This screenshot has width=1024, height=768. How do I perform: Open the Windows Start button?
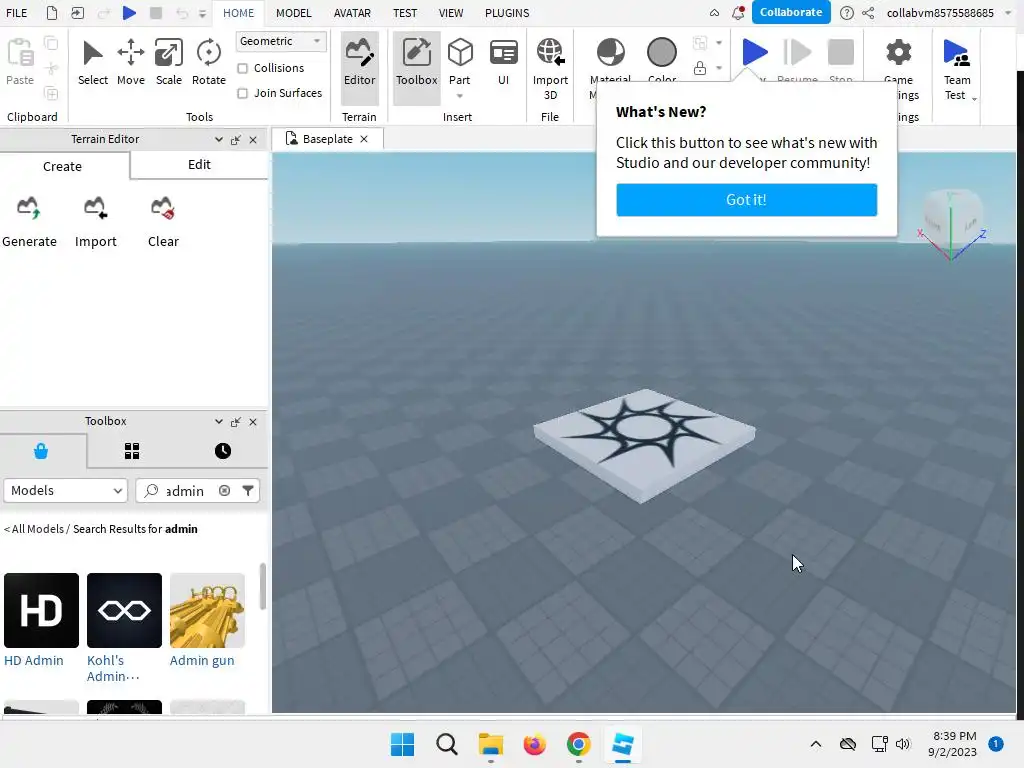[402, 744]
